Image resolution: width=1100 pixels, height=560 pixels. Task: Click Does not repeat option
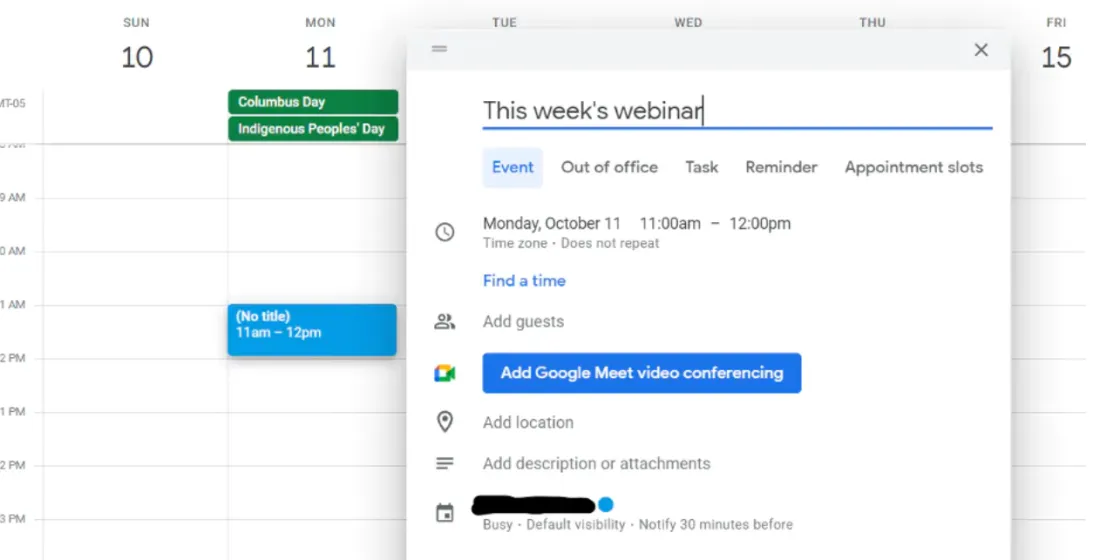pyautogui.click(x=610, y=244)
